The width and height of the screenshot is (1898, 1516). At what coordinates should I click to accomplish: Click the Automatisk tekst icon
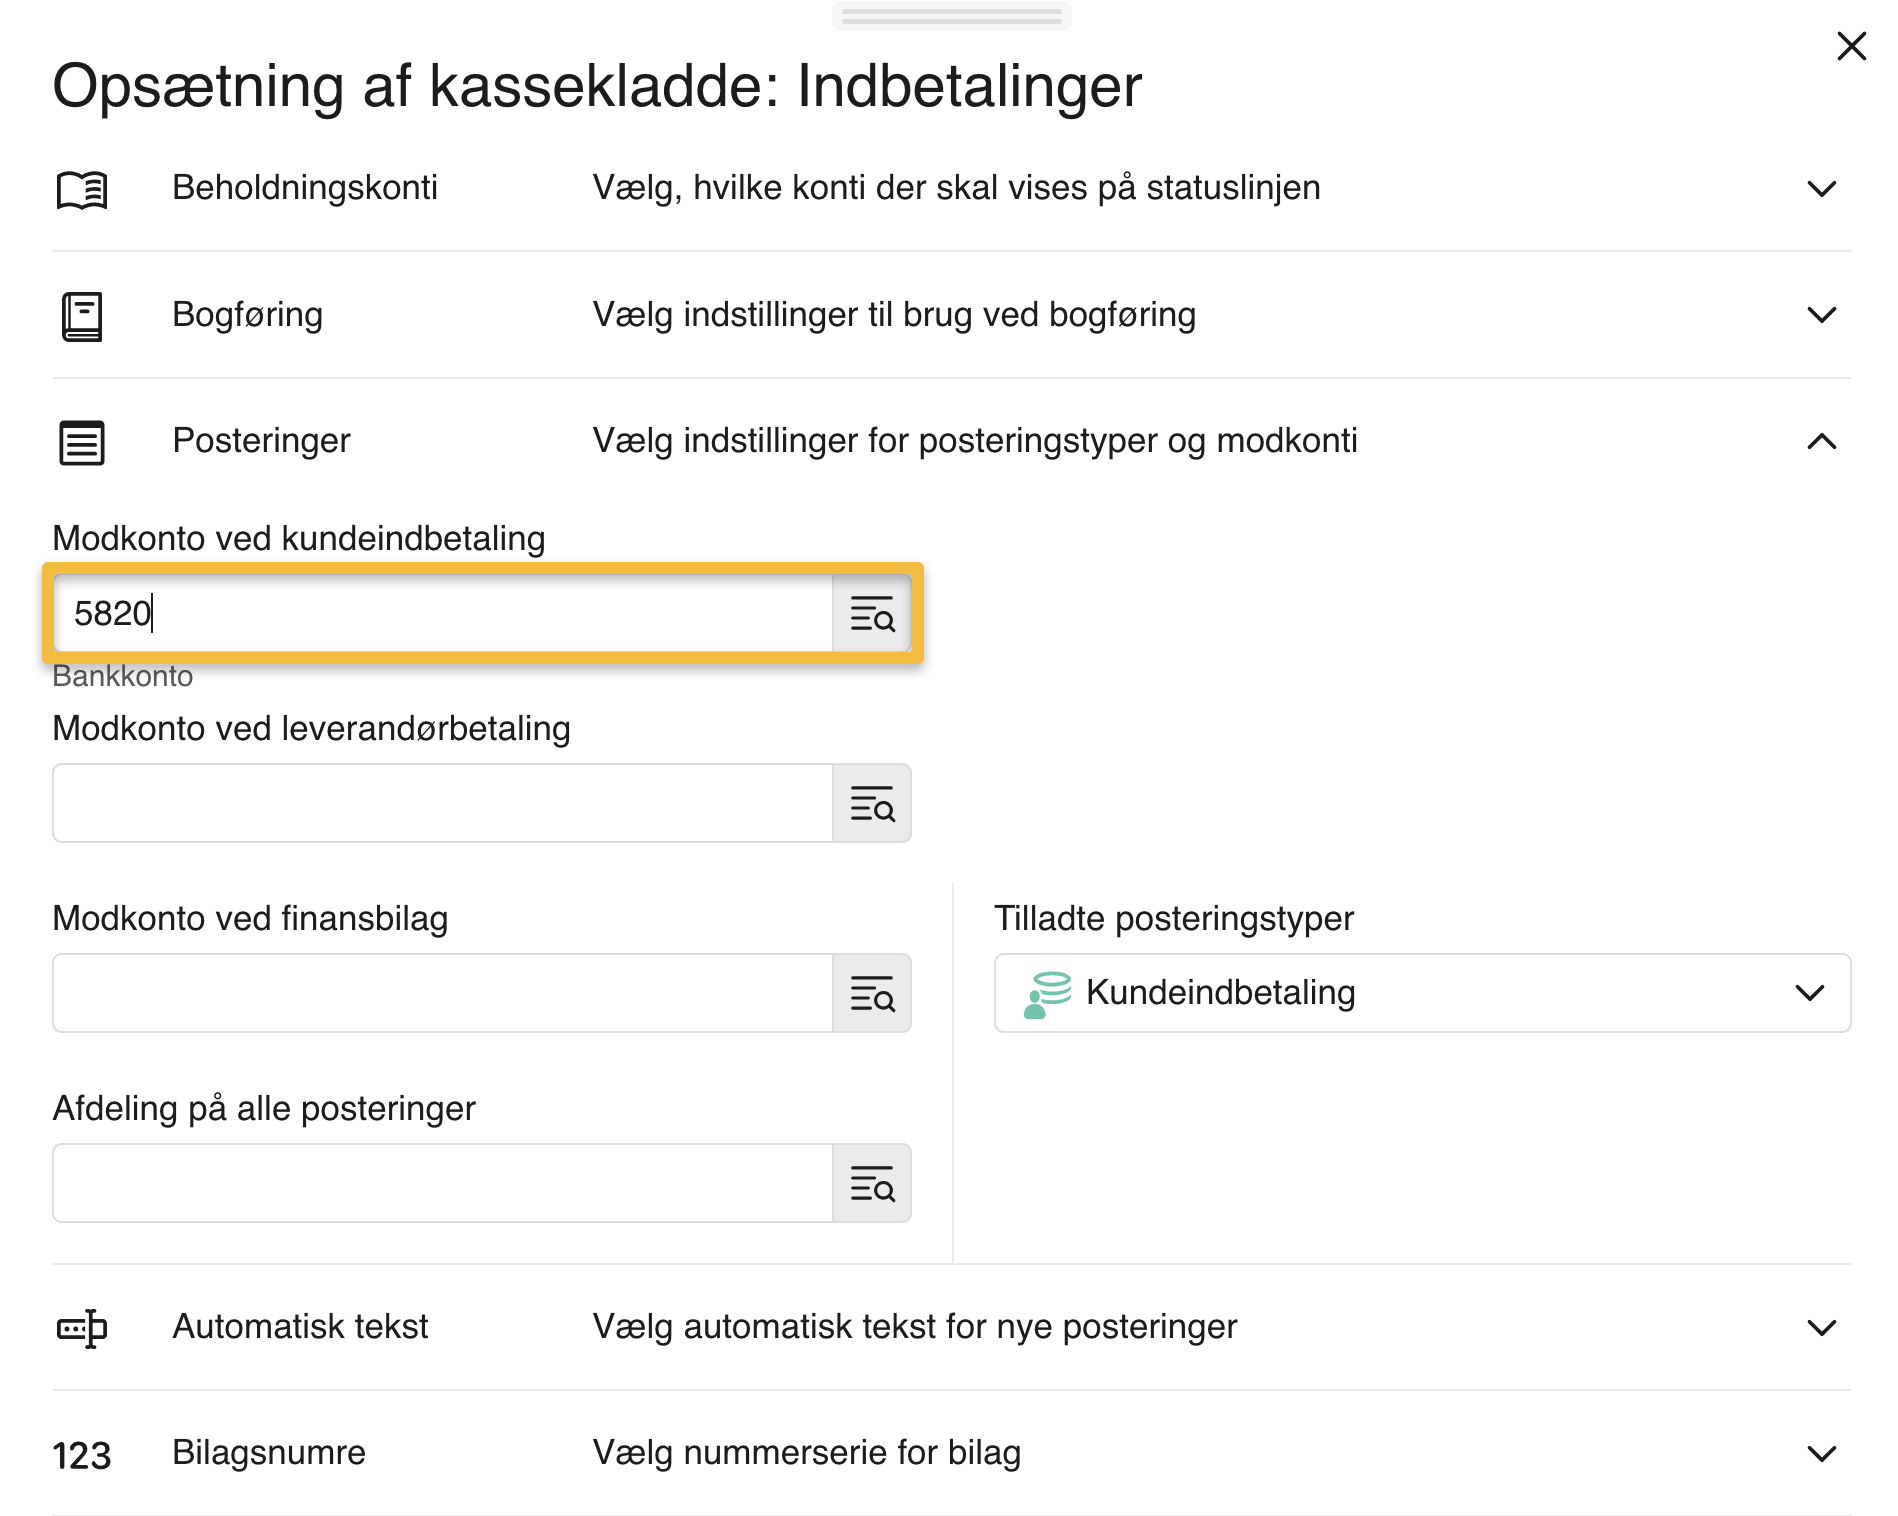pyautogui.click(x=84, y=1327)
